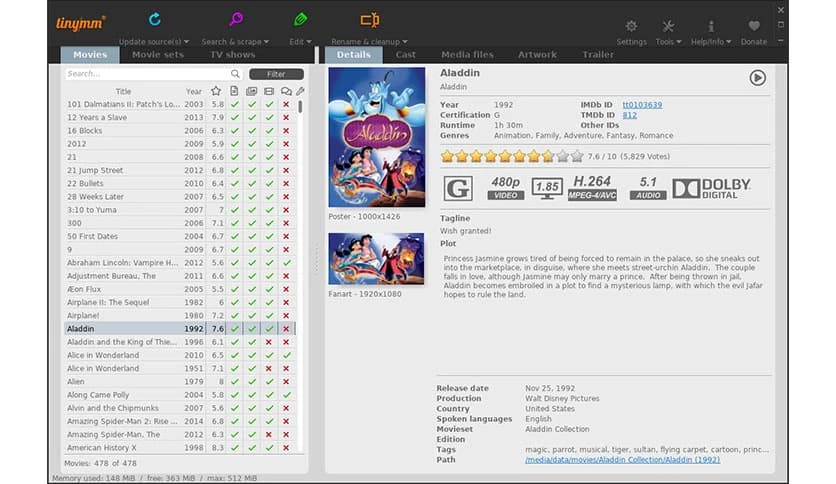Select American History X movie
This screenshot has height=484, width=836.
click(x=180, y=448)
